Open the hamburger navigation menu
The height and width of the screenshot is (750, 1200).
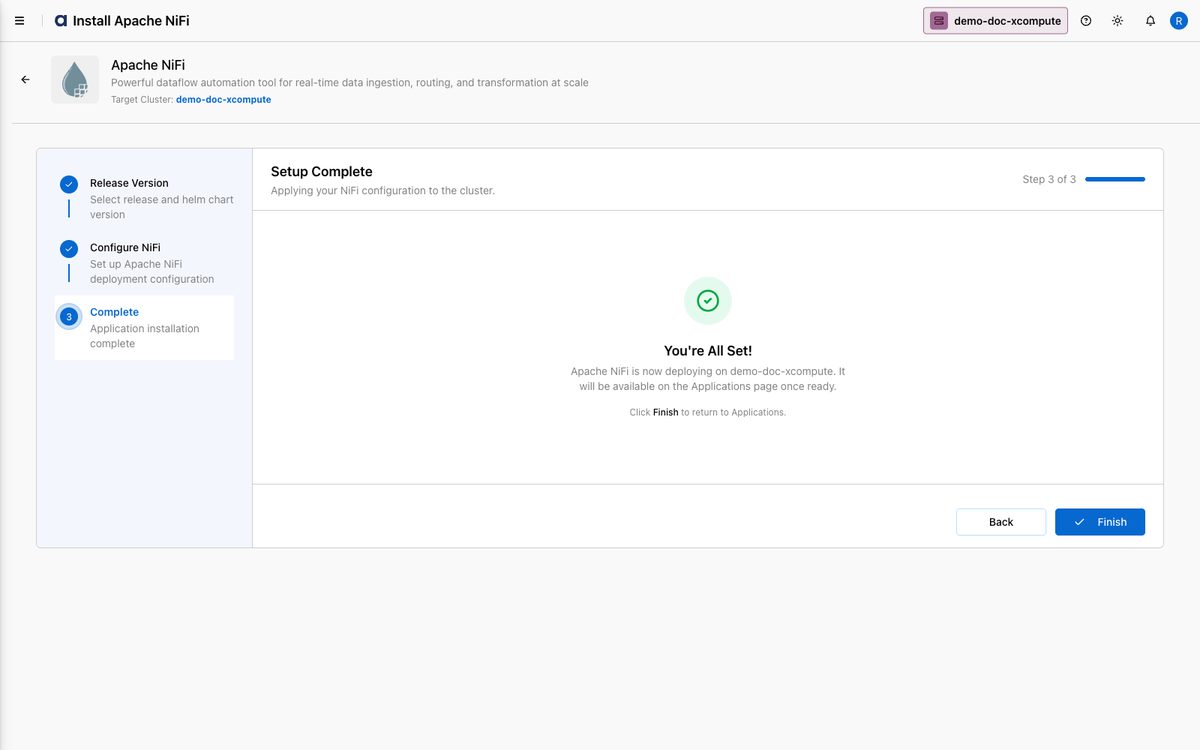pyautogui.click(x=19, y=21)
